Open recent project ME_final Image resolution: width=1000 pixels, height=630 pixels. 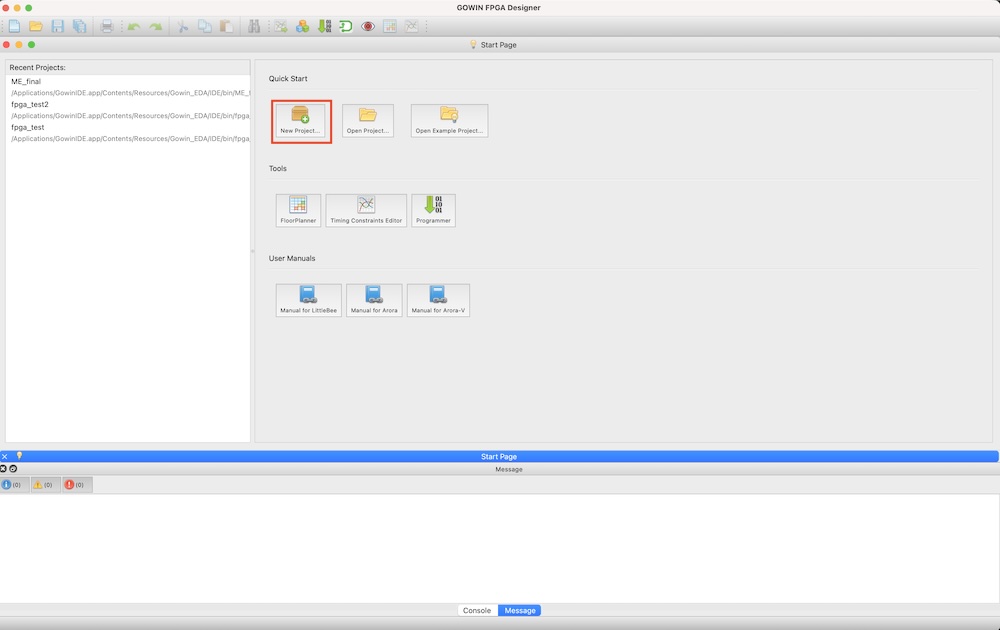coord(26,81)
